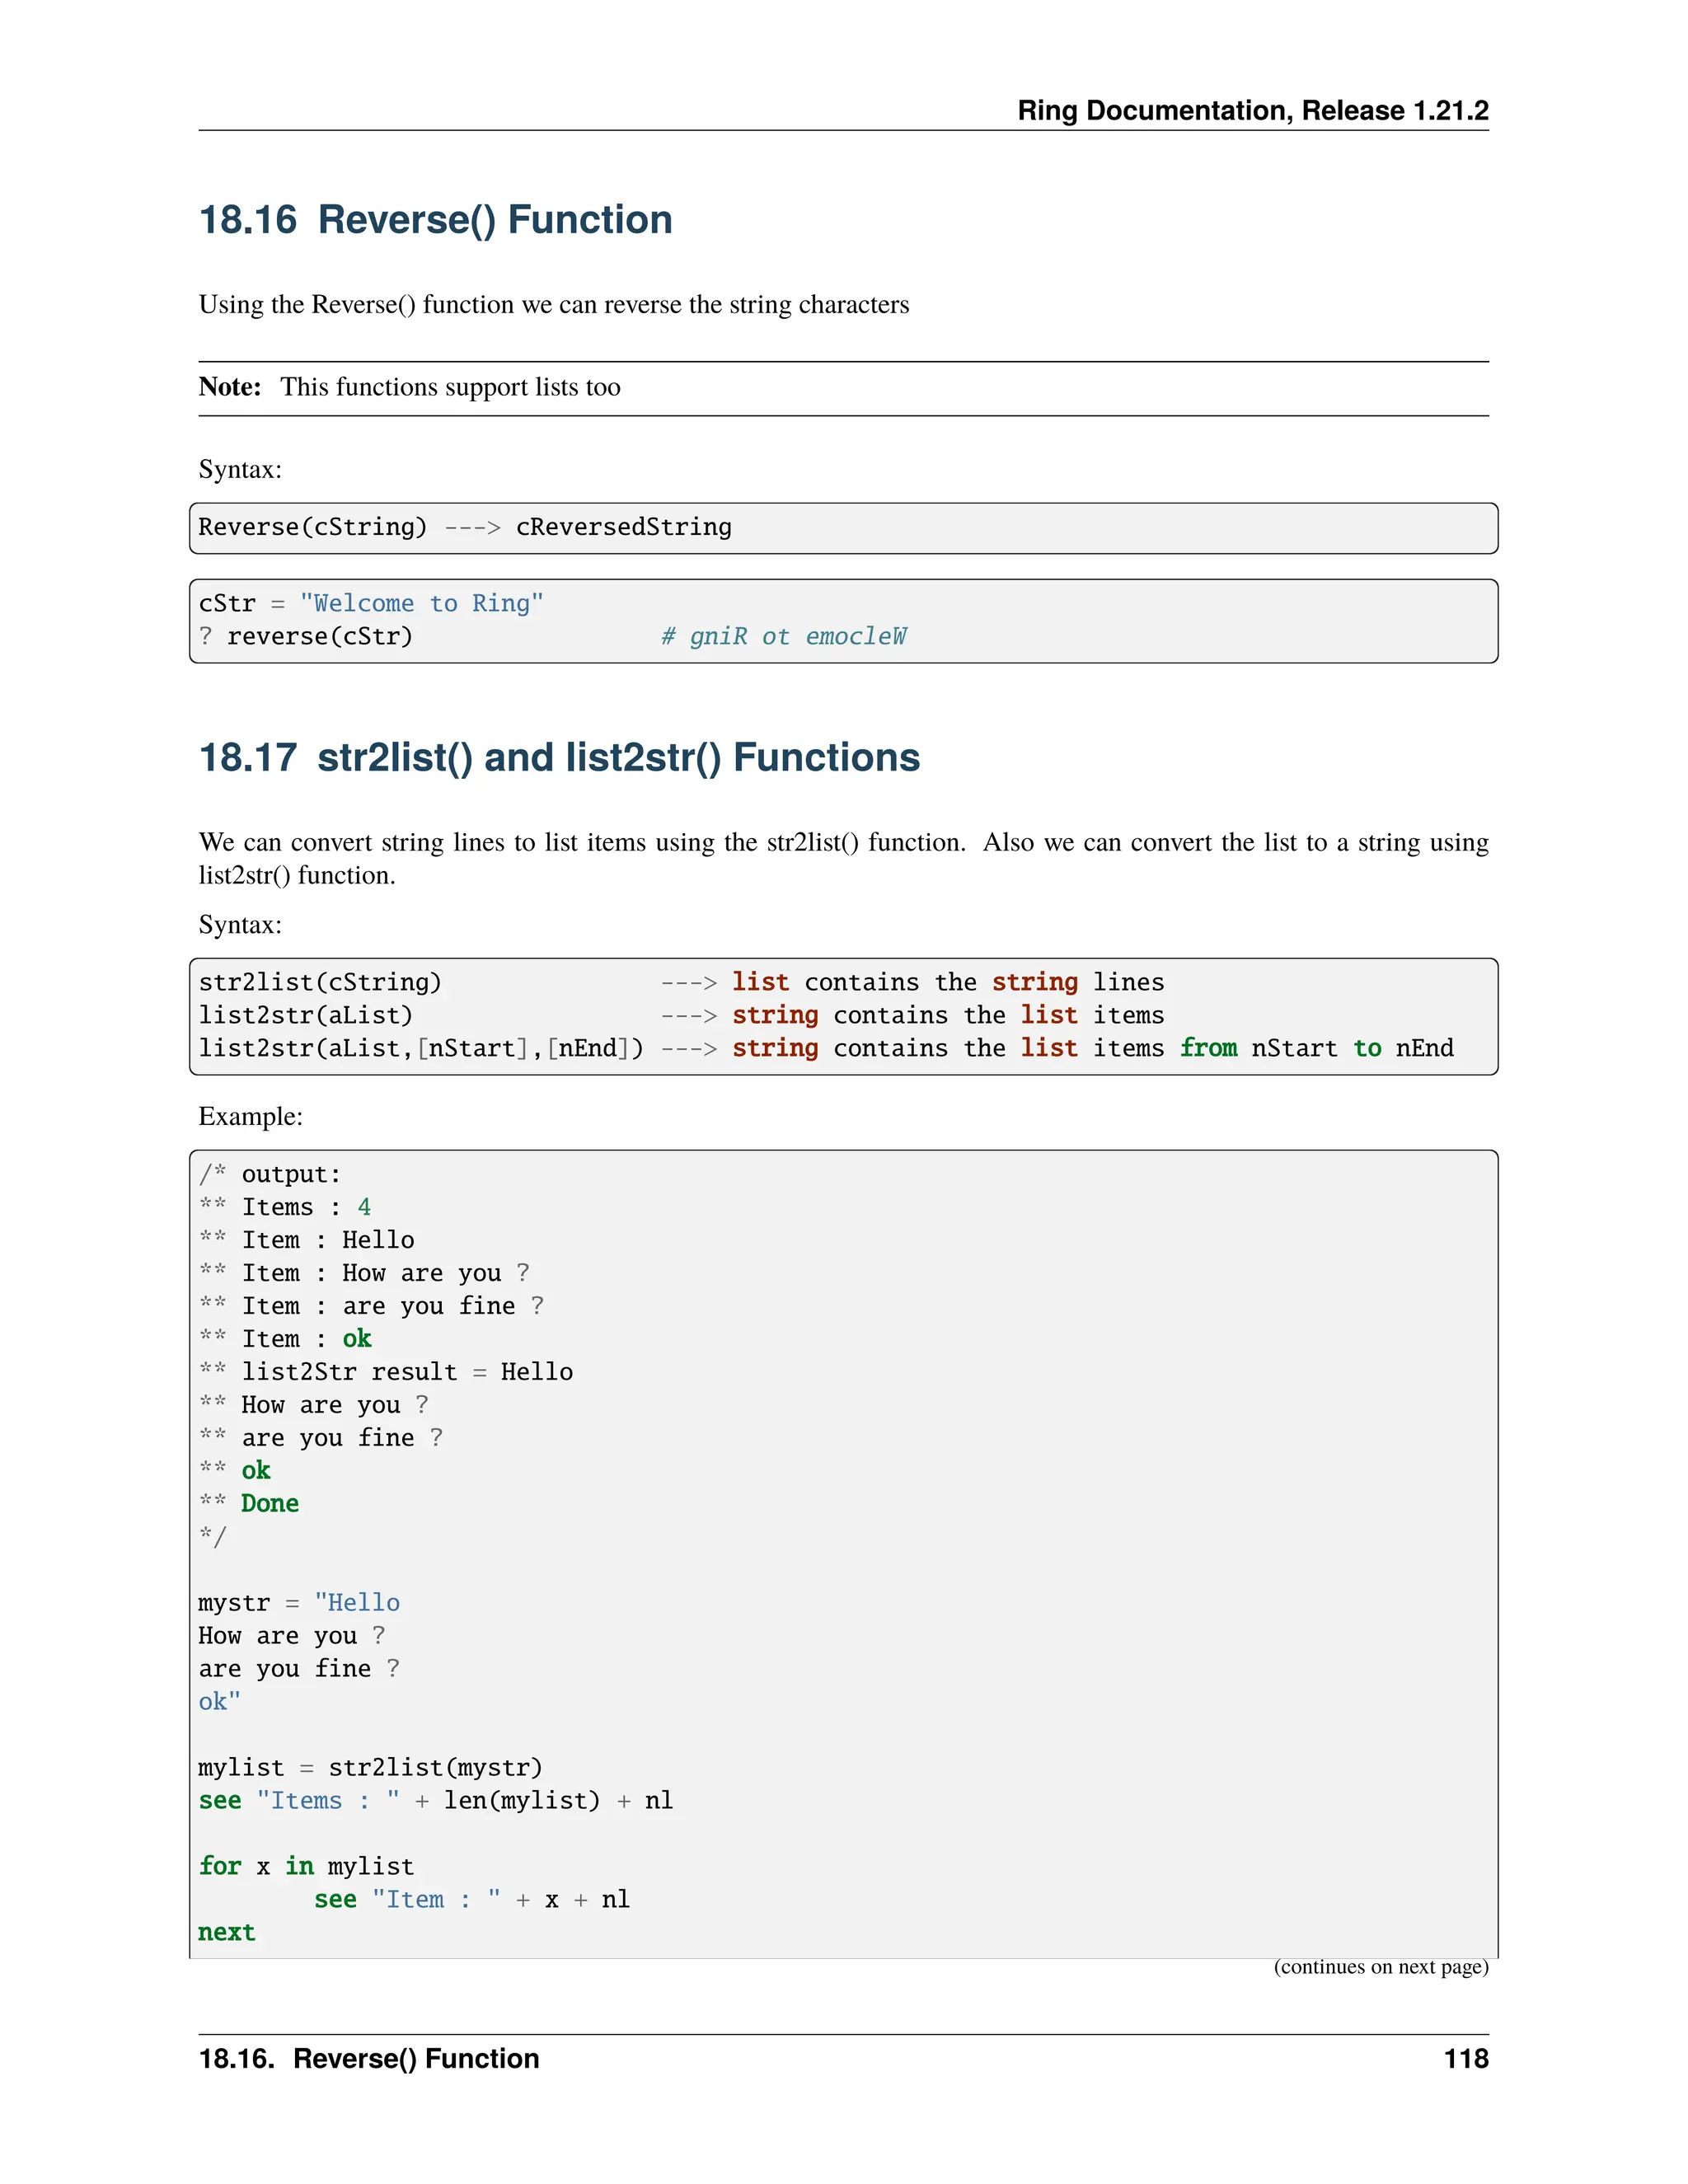Click the 'Items : 4' output line
Image resolution: width=1688 pixels, height=2184 pixels.
tap(305, 1207)
